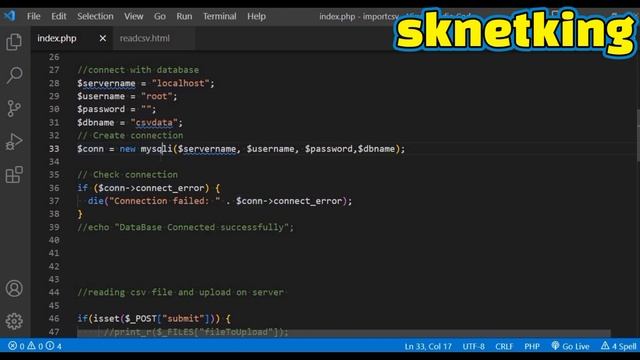Change the UTF-8 file encoding
The width and height of the screenshot is (640, 360).
pyautogui.click(x=473, y=346)
